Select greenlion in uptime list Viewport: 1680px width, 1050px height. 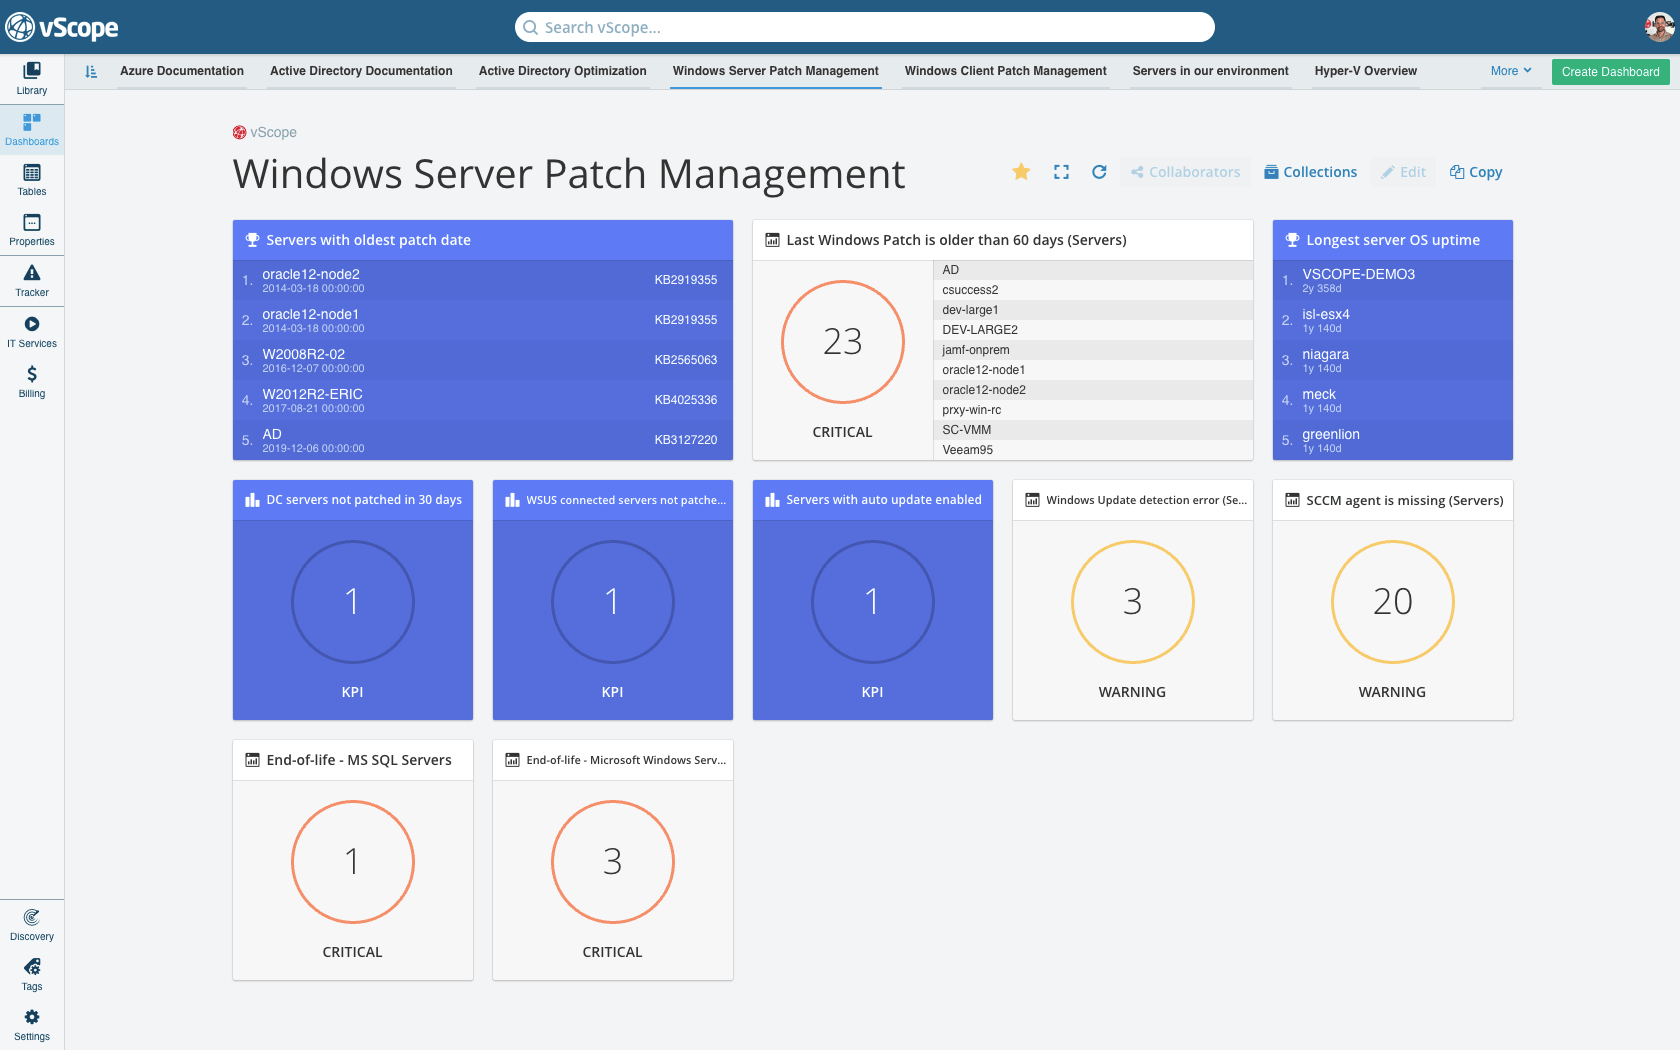pyautogui.click(x=1392, y=440)
